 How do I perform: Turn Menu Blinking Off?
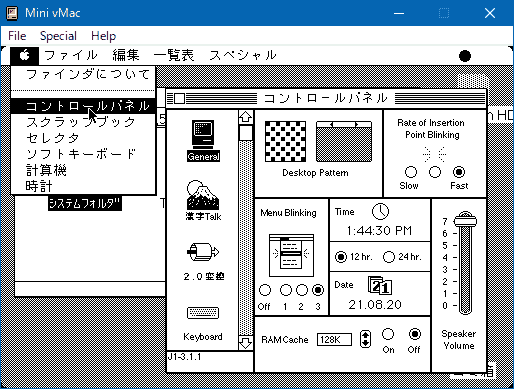tap(265, 290)
